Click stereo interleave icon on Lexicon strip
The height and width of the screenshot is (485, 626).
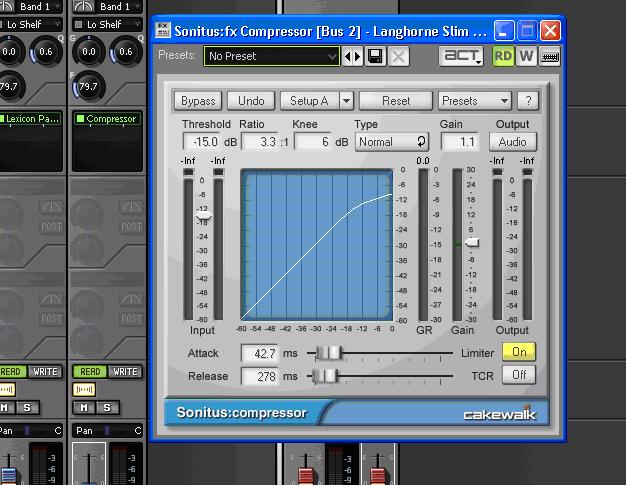[x=7, y=389]
